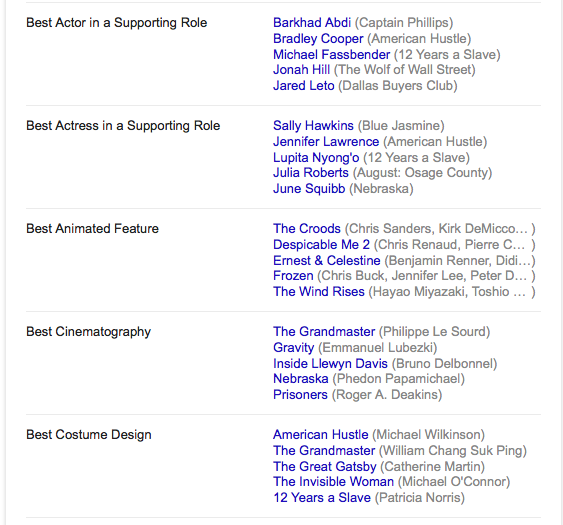
Task: Select The Invisible Woman link
Action: (x=333, y=482)
